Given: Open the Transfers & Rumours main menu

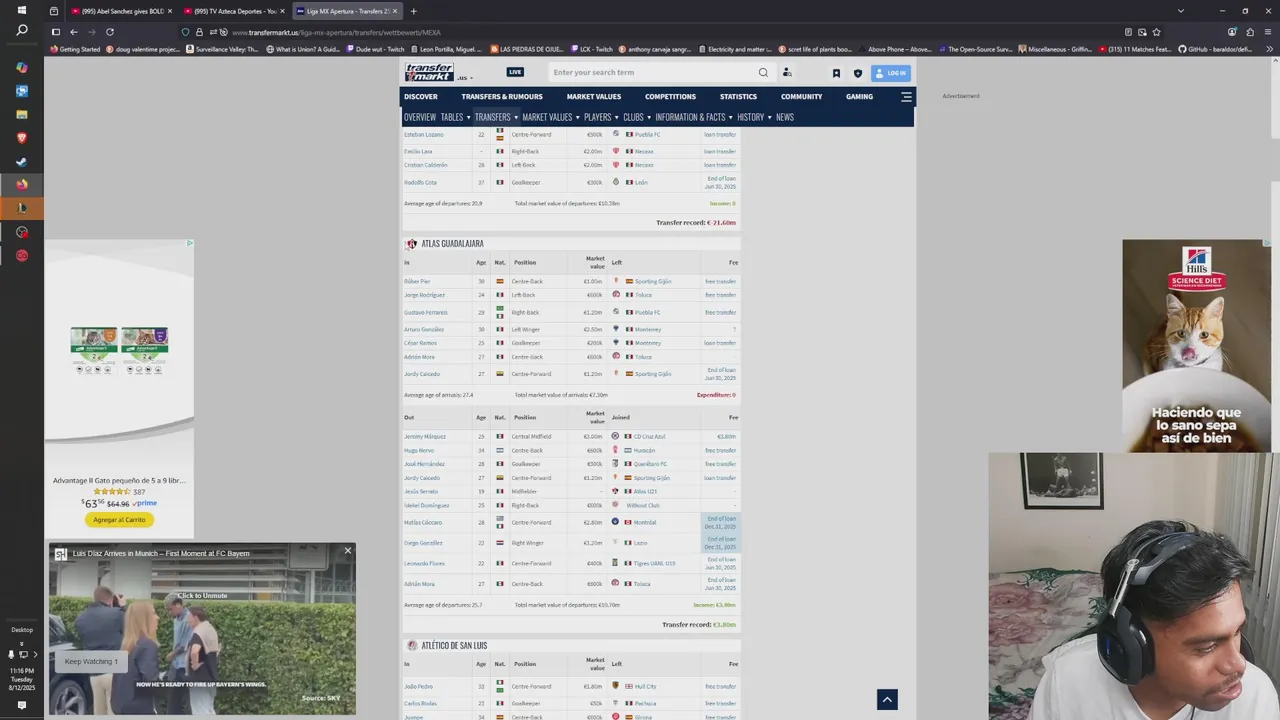Looking at the screenshot, I should coord(502,97).
